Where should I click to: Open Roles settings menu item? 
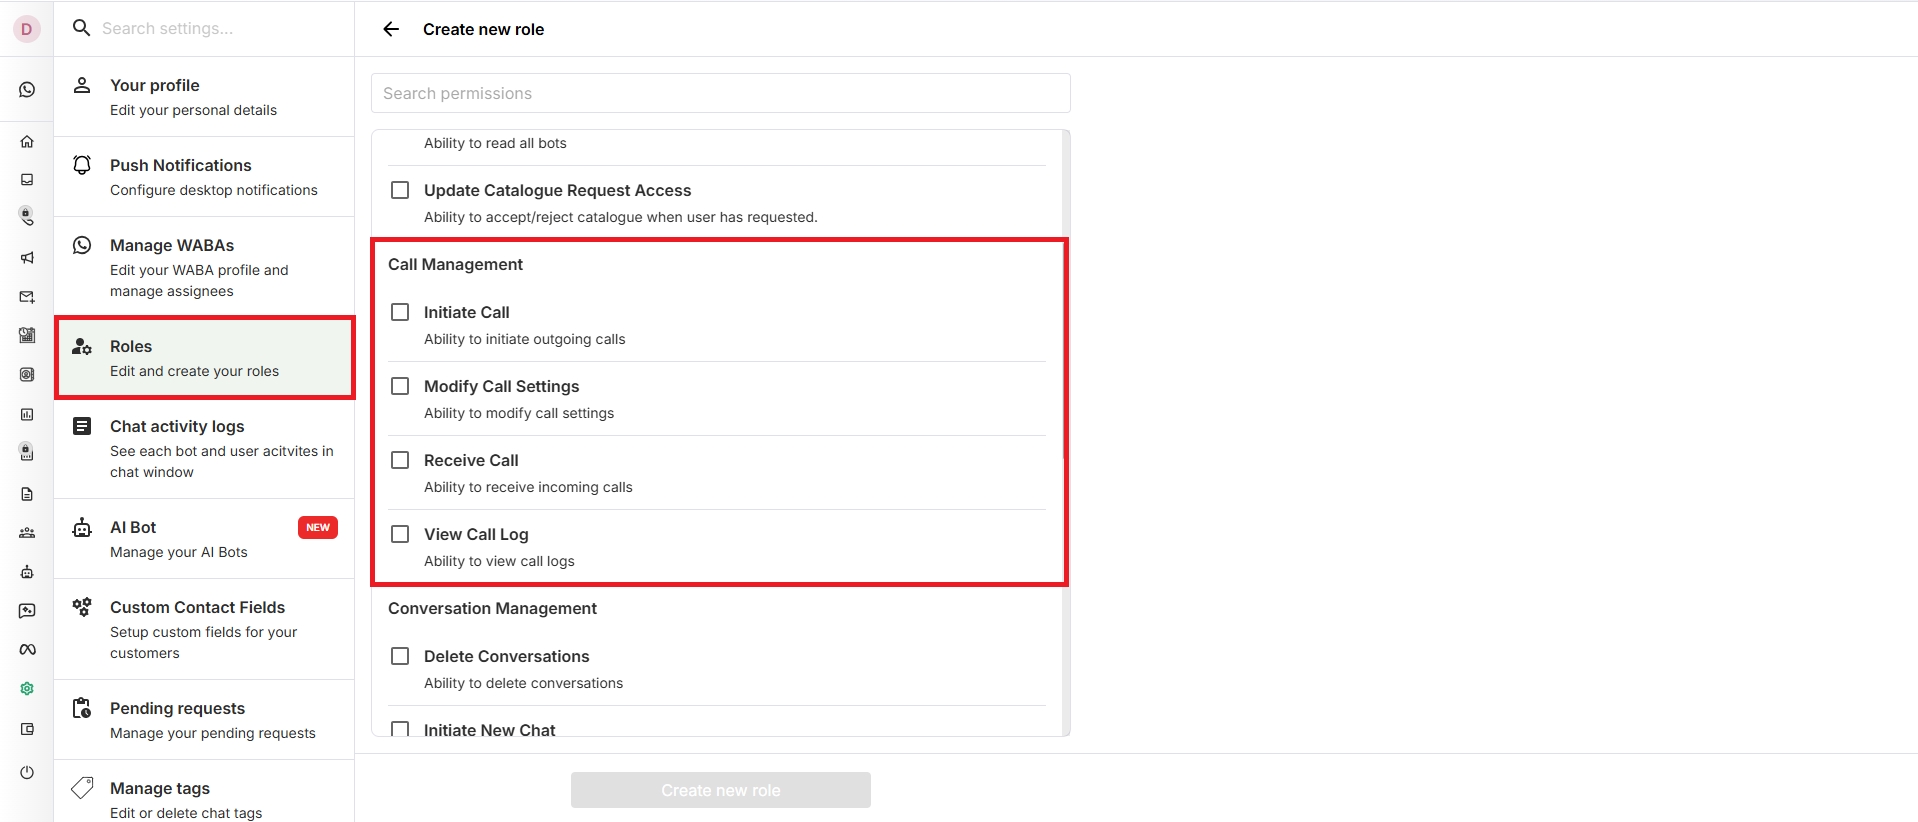click(x=204, y=358)
